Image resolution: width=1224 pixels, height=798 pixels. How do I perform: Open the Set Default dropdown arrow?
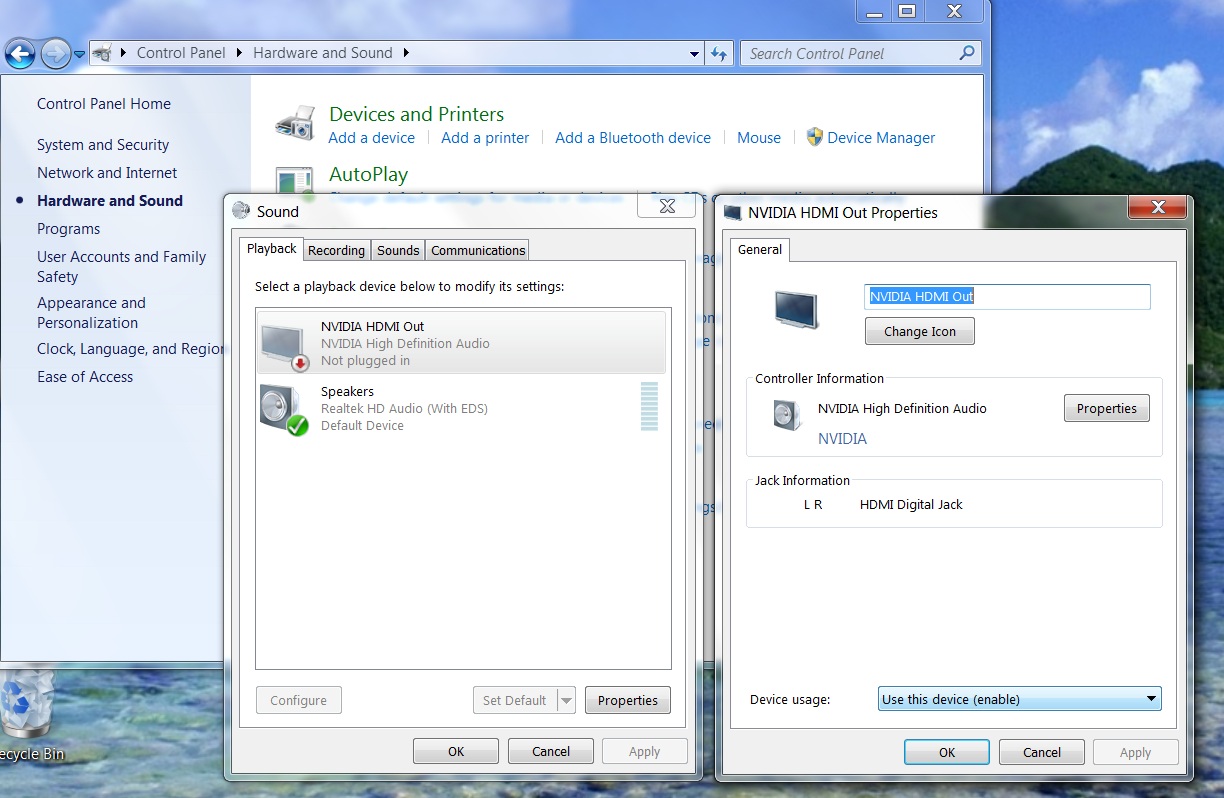click(x=566, y=701)
